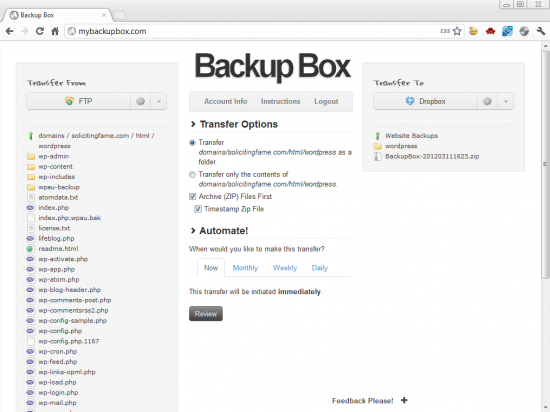Click the BackupBox zip file icon
Image resolution: width=550 pixels, height=412 pixels.
coord(378,156)
